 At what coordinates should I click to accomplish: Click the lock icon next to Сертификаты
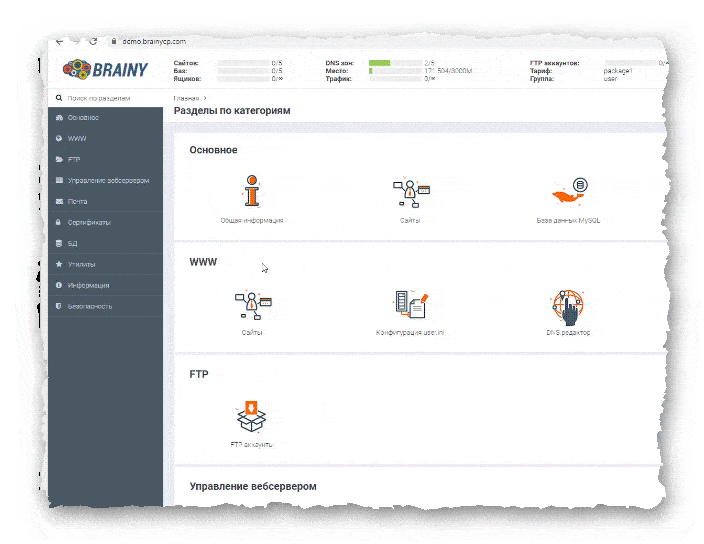[x=58, y=222]
